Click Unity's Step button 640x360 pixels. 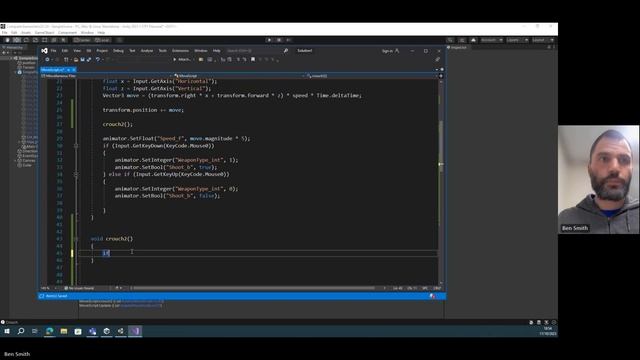coord(288,40)
